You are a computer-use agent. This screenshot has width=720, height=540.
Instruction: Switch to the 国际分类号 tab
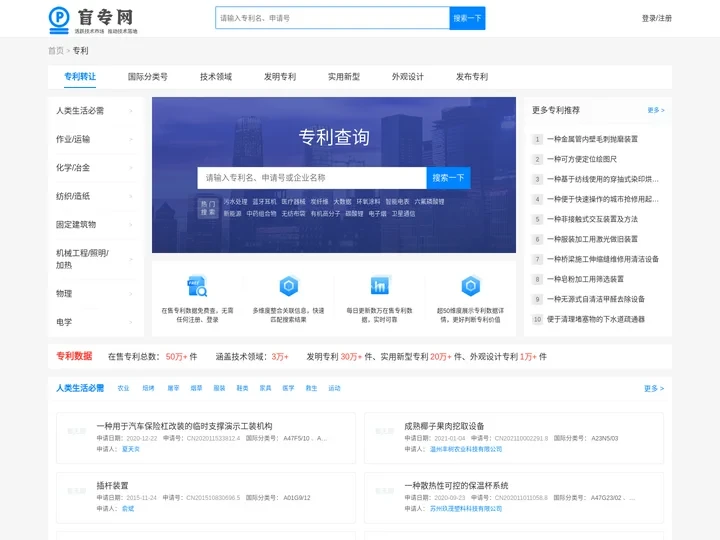pyautogui.click(x=147, y=77)
